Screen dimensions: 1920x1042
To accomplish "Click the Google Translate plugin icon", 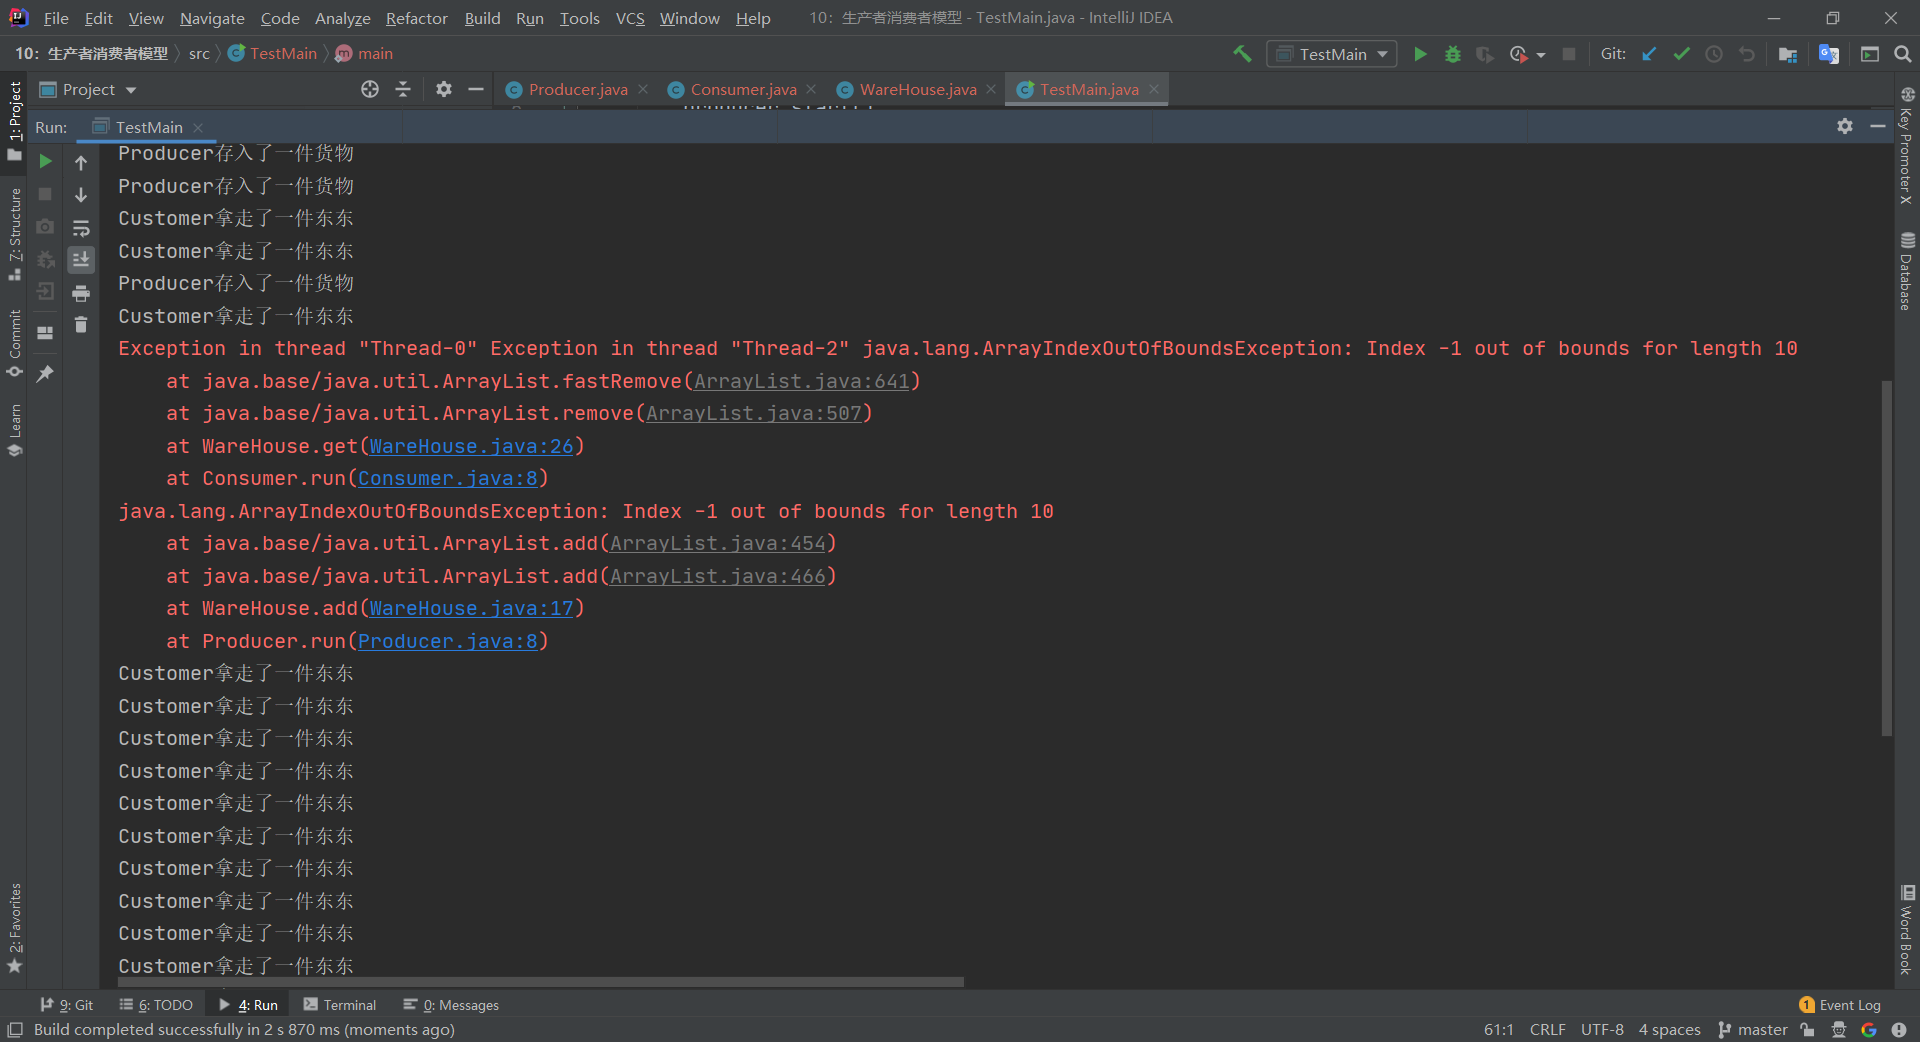I will 1829,54.
